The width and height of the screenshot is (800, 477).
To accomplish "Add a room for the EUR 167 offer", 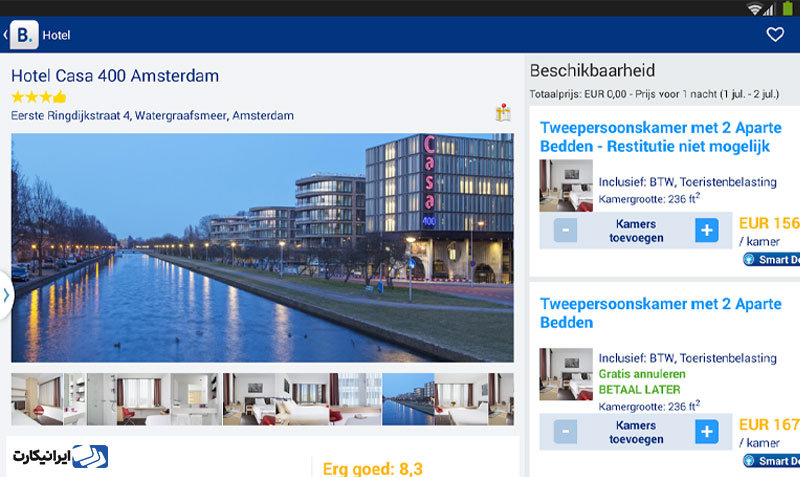I will (707, 432).
